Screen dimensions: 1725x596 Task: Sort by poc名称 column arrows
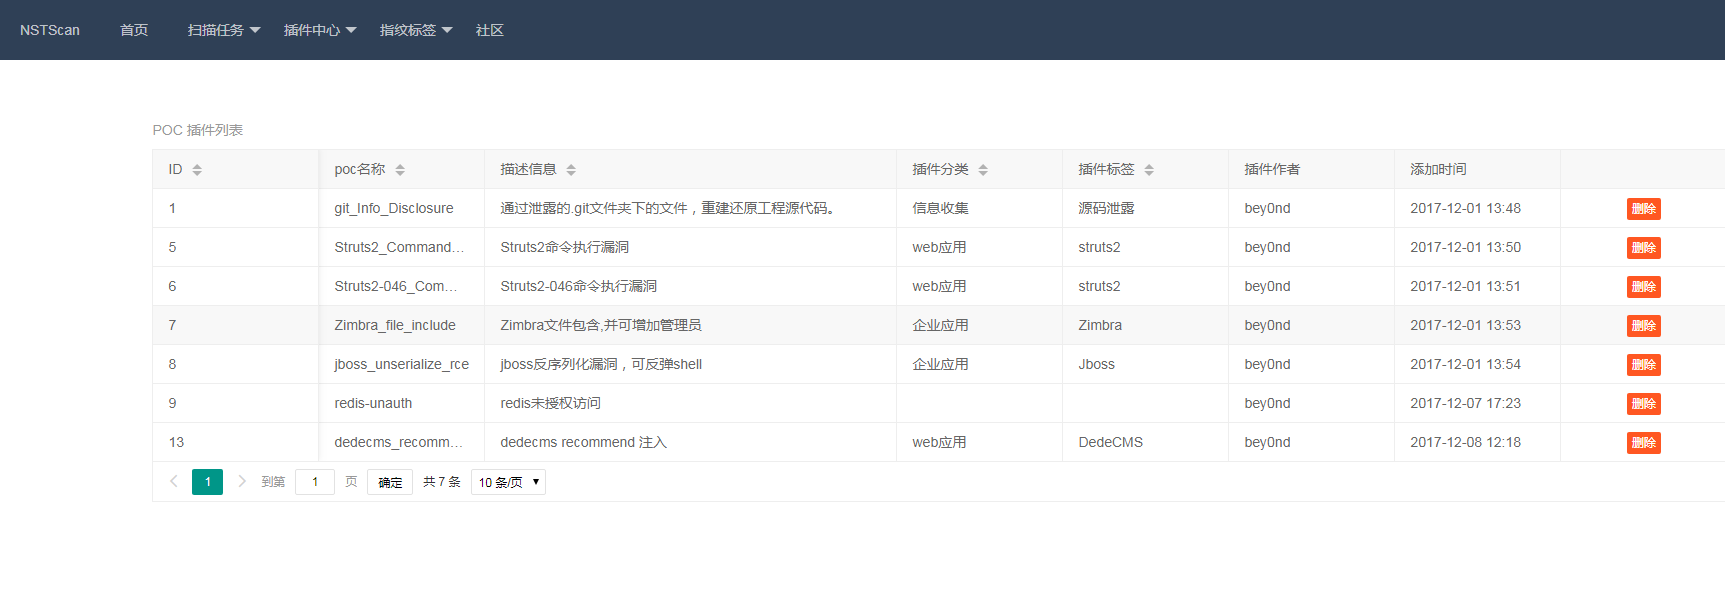pyautogui.click(x=400, y=170)
